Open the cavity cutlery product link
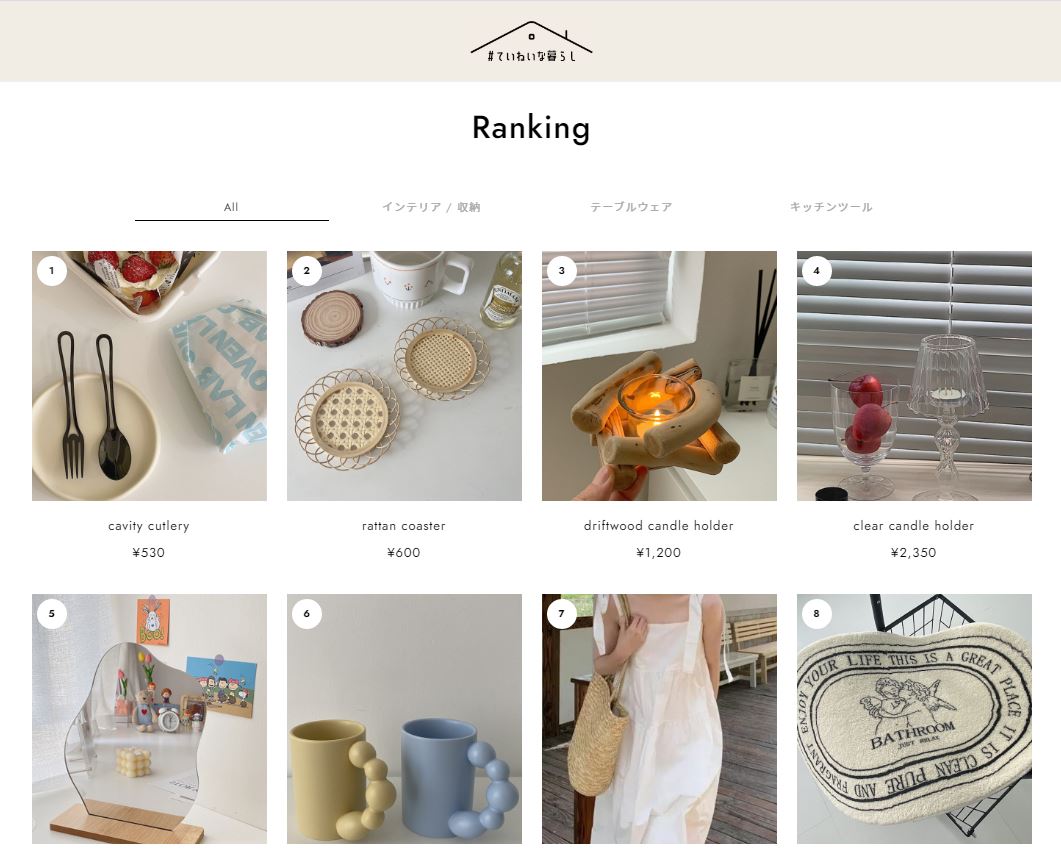 (149, 526)
